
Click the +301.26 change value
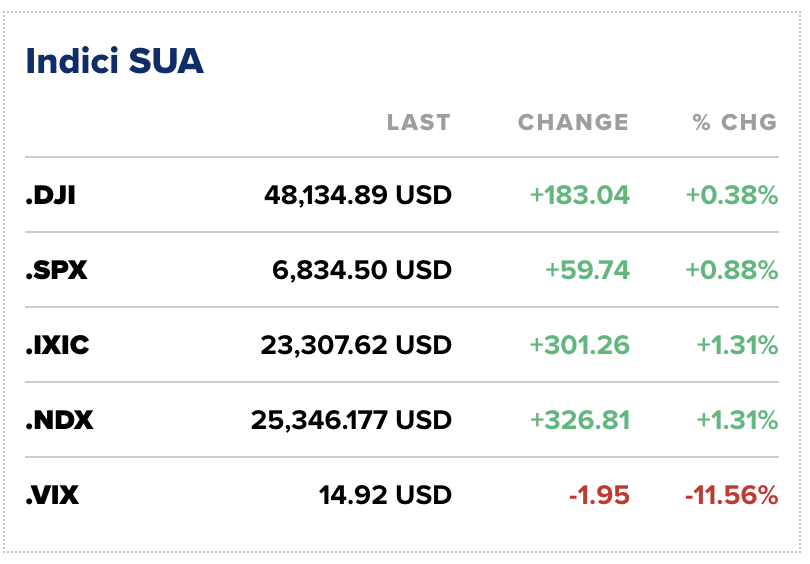click(x=580, y=346)
